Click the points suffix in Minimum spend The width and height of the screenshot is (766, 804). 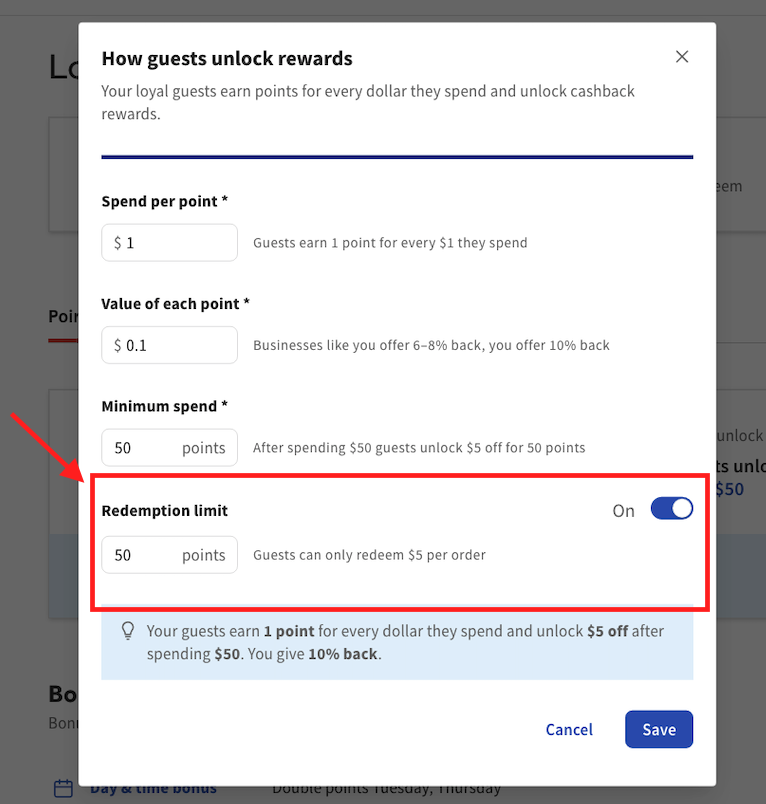click(x=204, y=448)
